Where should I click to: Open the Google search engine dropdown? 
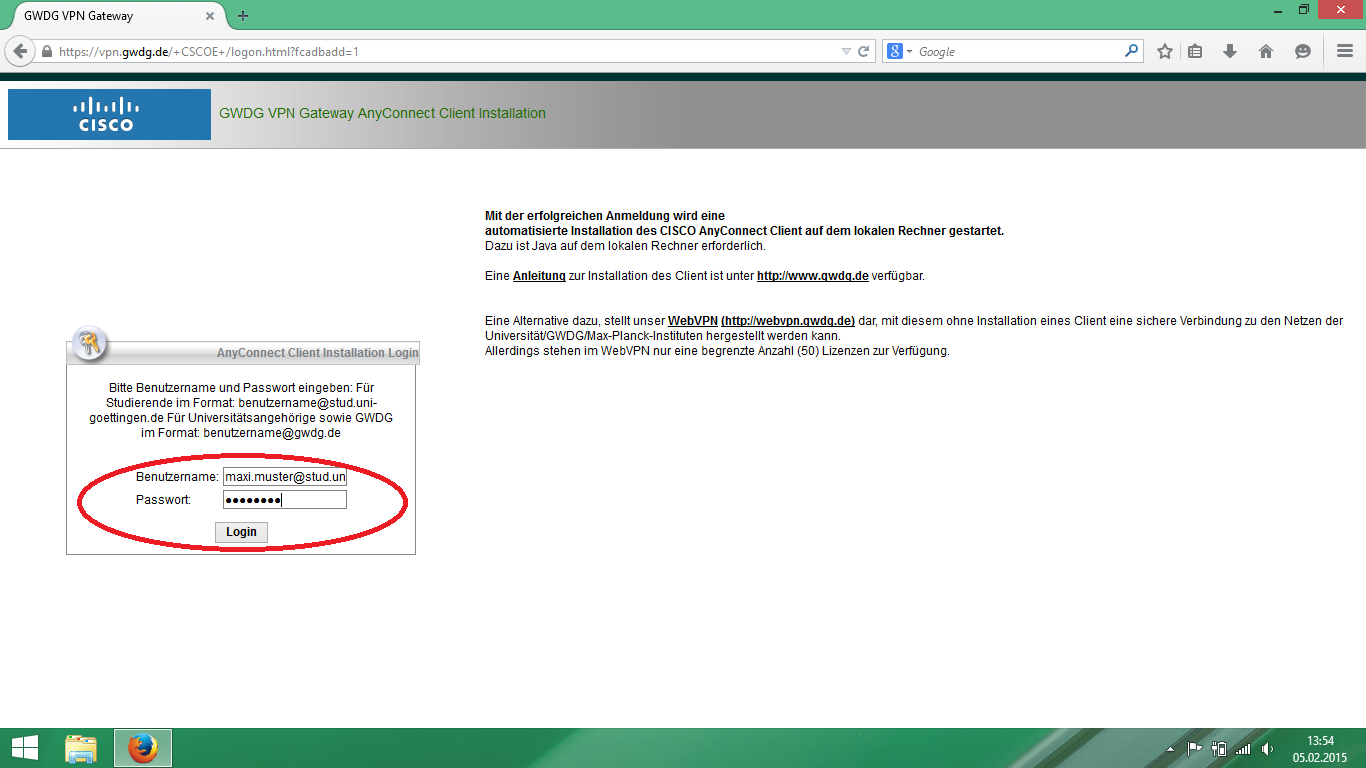click(900, 51)
